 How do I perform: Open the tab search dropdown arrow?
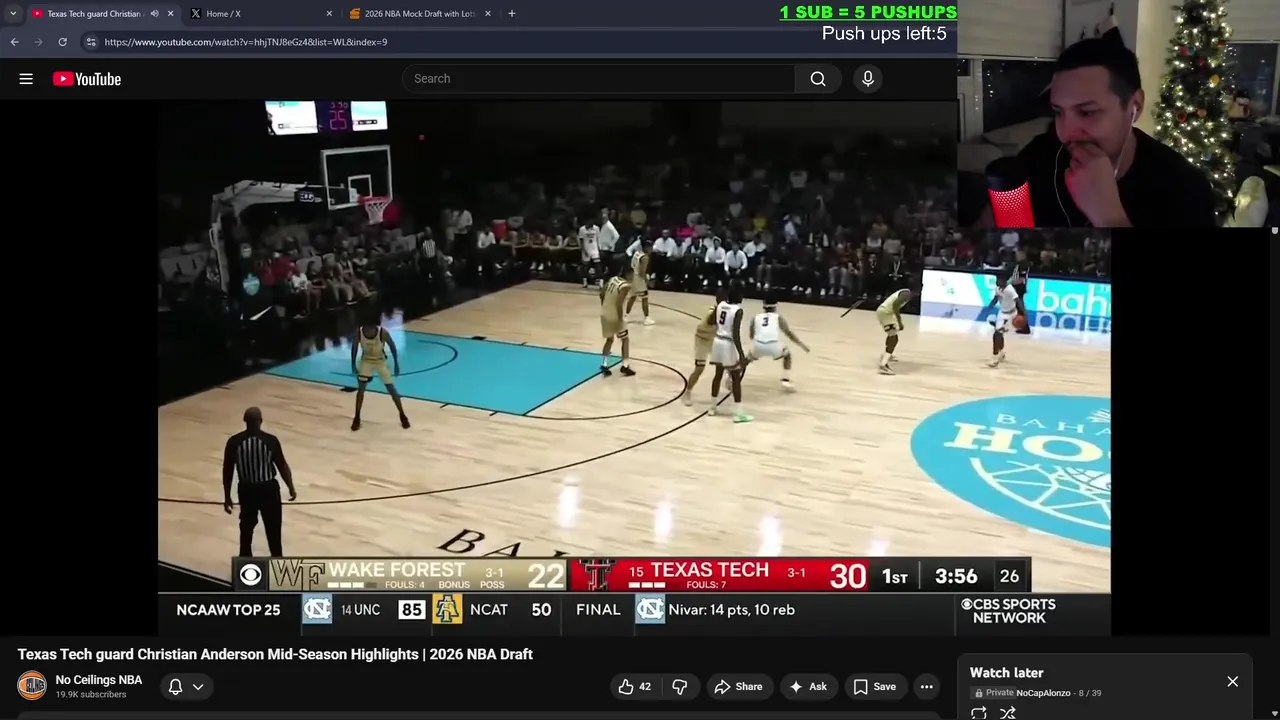click(x=13, y=14)
